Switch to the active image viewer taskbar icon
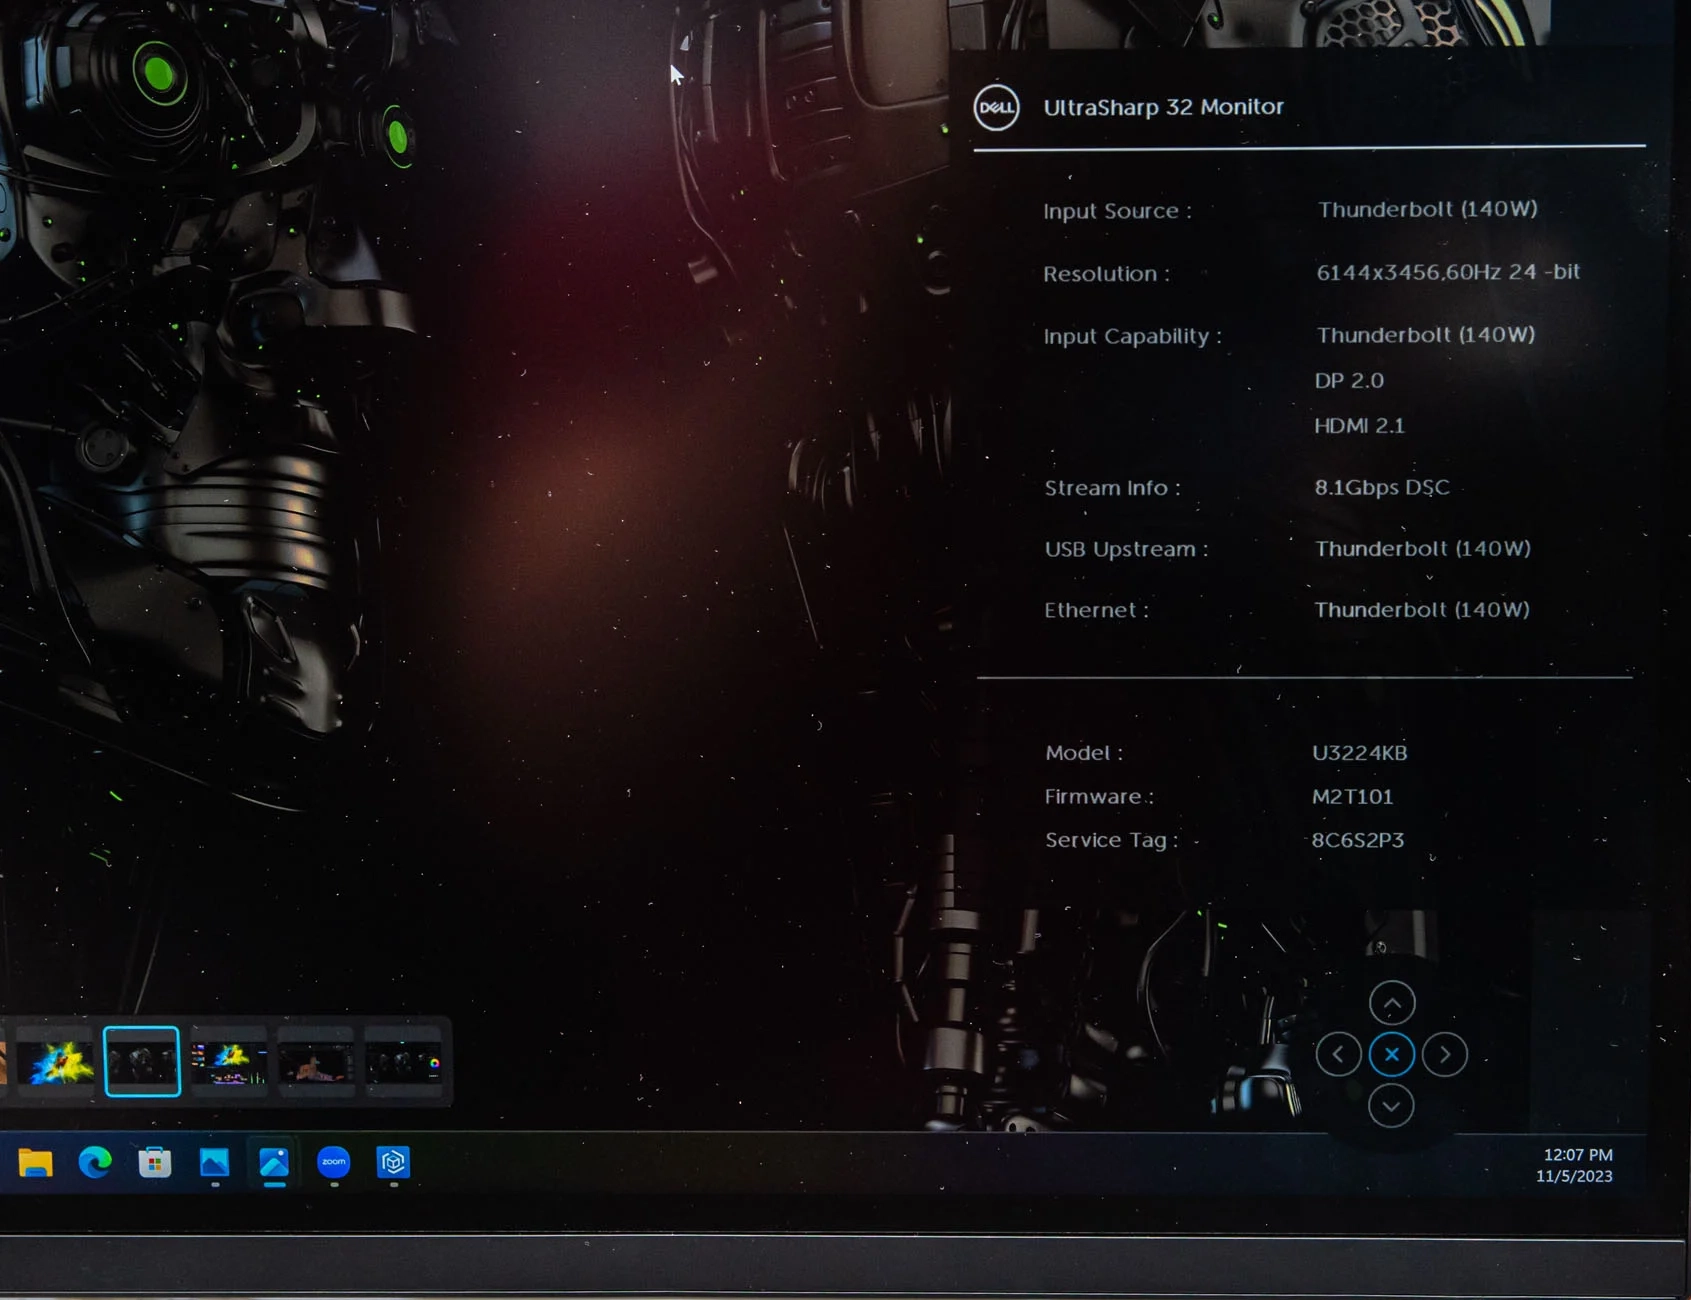The image size is (1691, 1300). 274,1162
